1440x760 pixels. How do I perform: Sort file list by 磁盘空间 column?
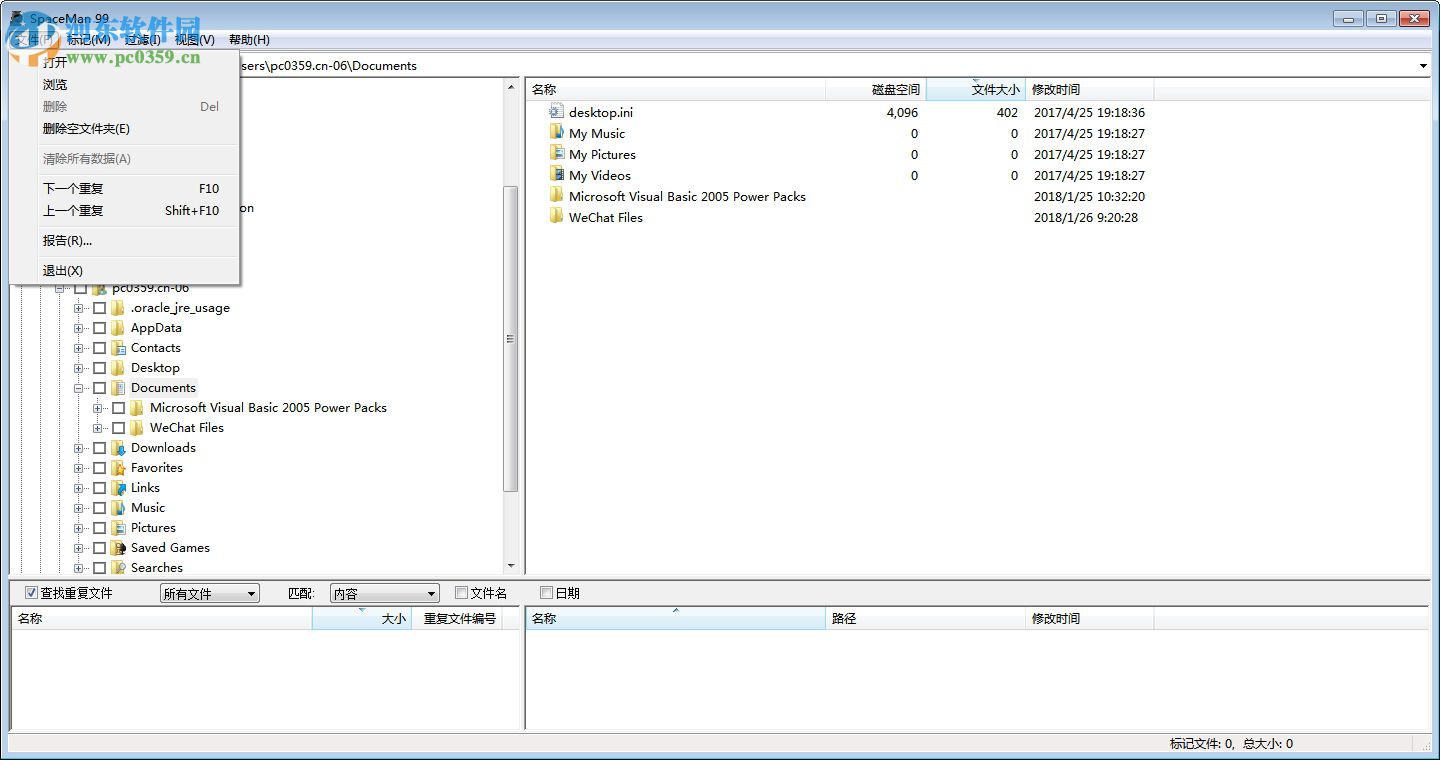pyautogui.click(x=876, y=90)
